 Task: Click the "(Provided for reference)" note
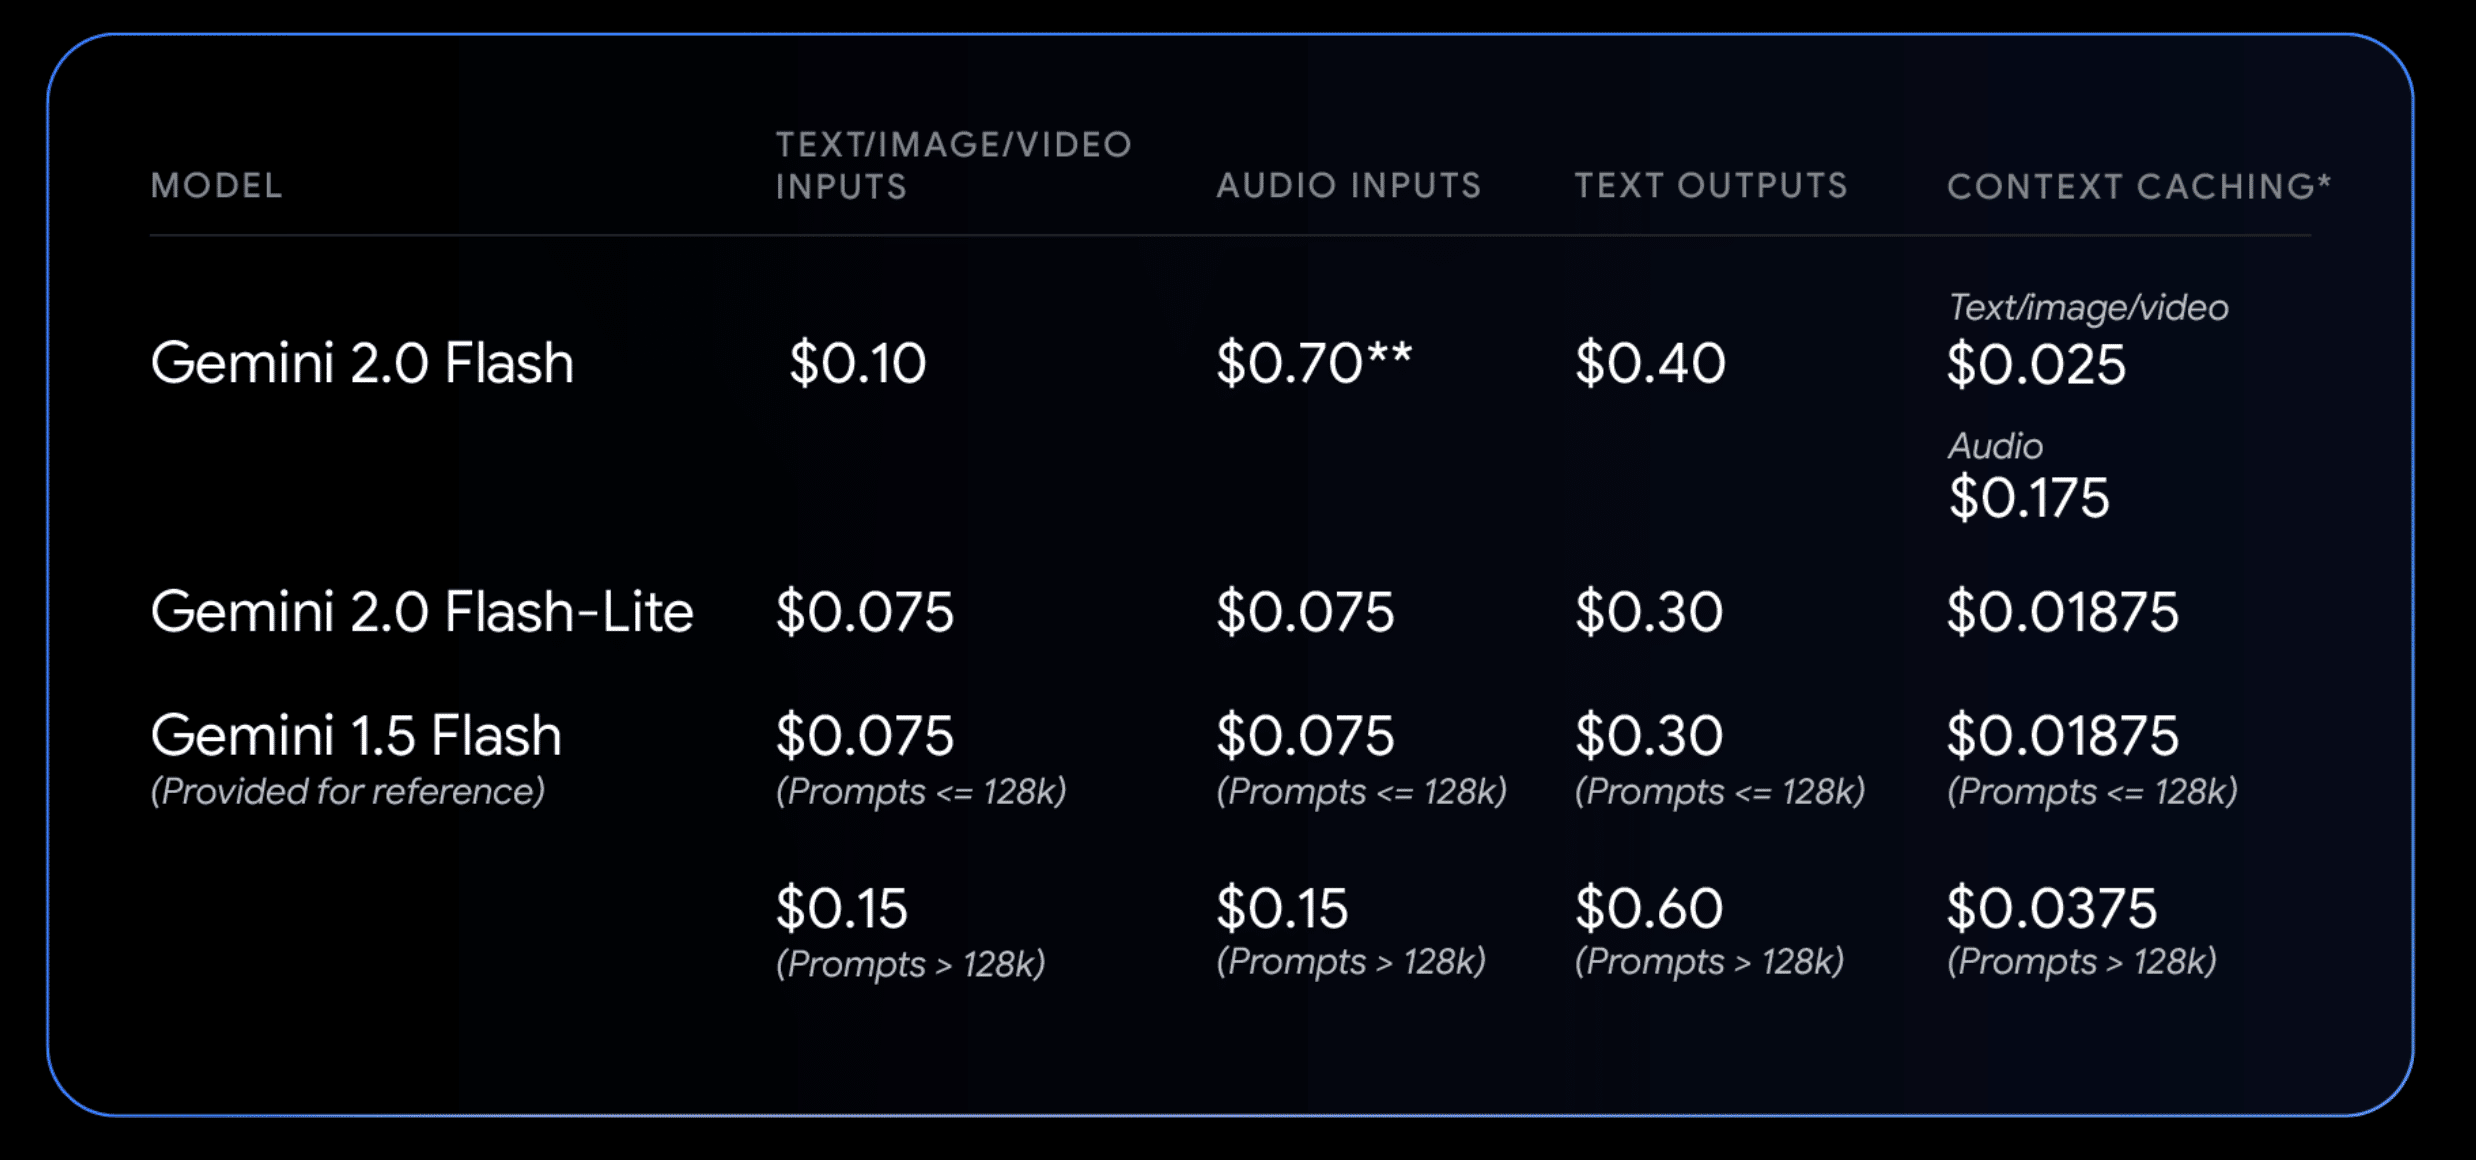(348, 792)
